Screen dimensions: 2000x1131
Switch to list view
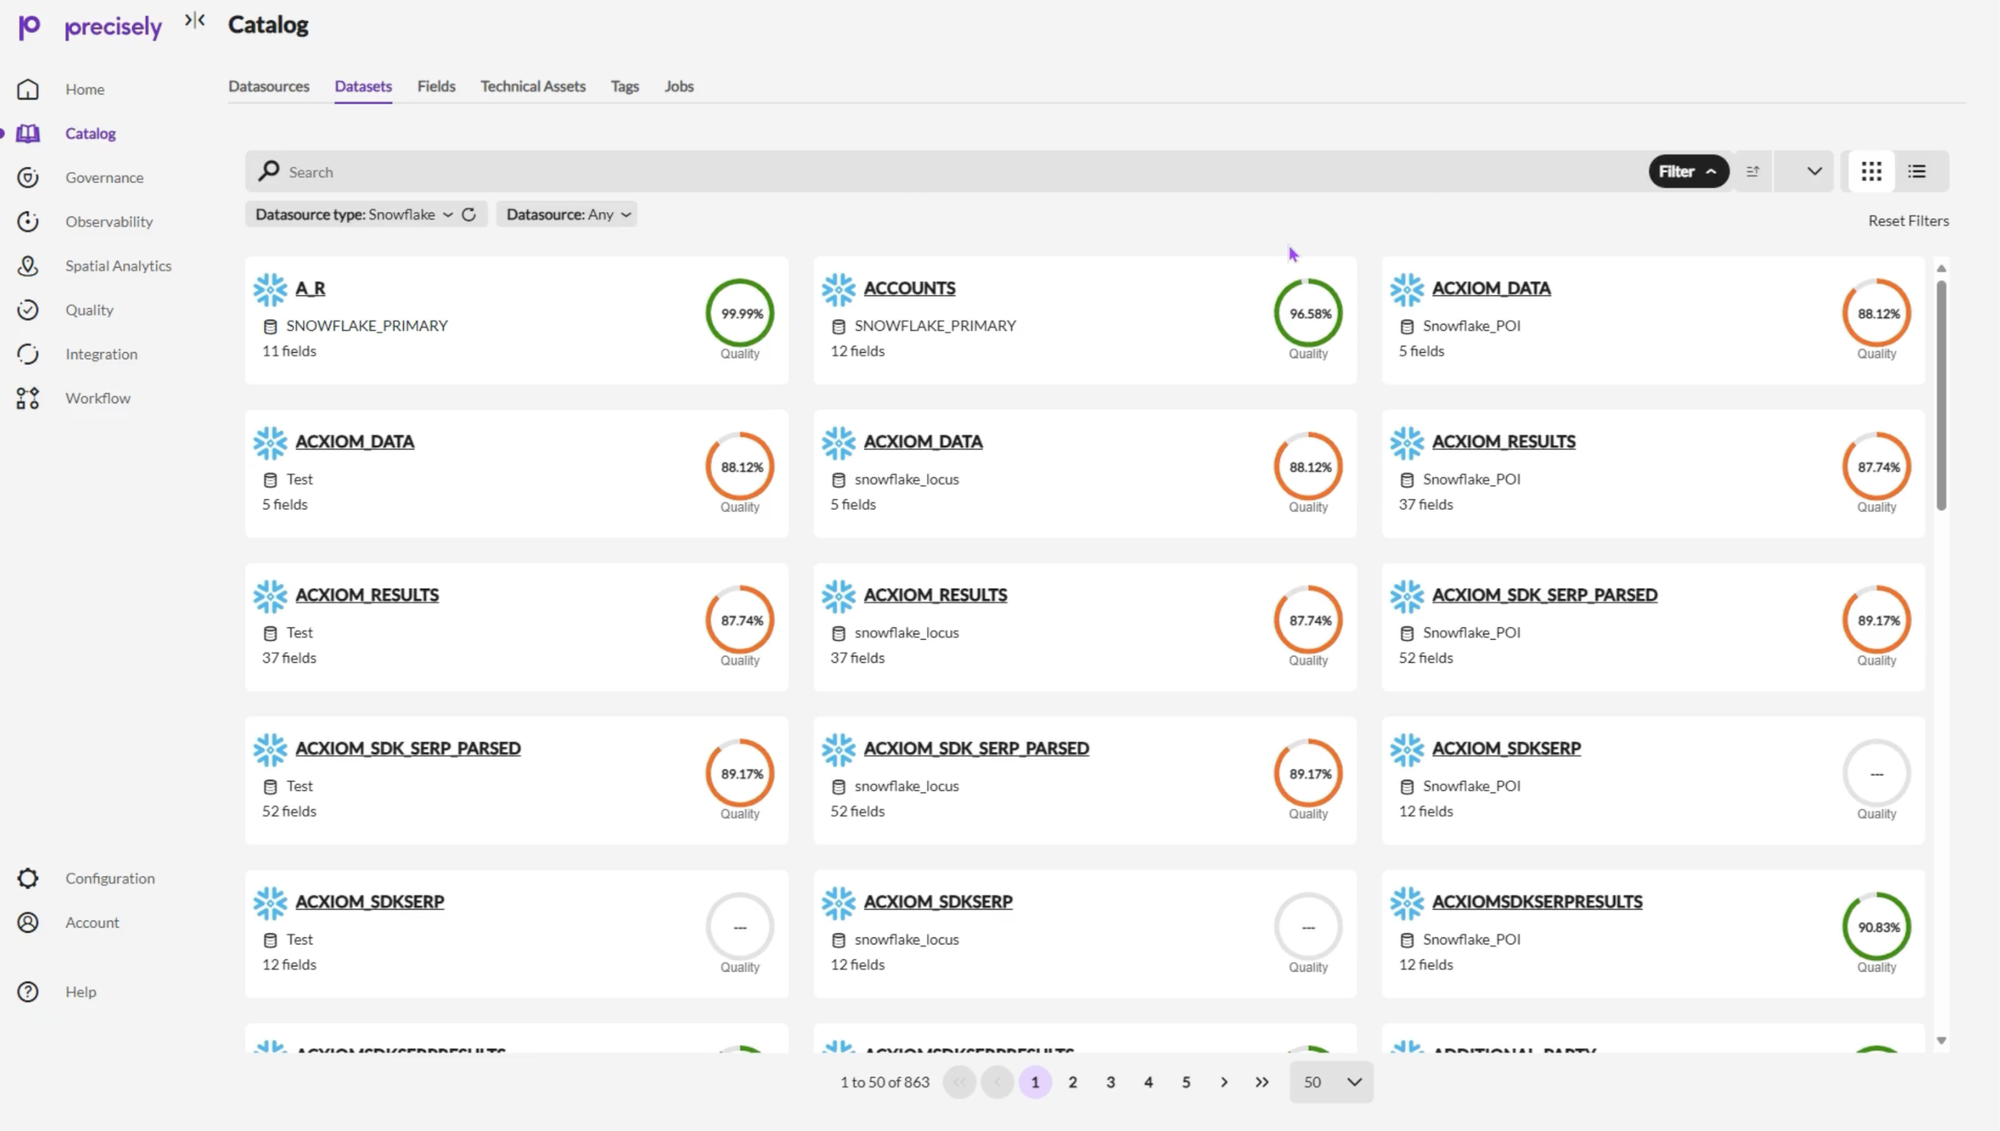1916,171
